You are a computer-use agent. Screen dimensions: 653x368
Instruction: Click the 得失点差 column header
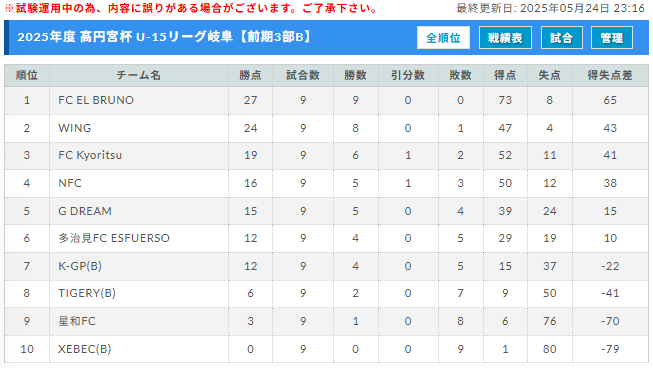(610, 75)
